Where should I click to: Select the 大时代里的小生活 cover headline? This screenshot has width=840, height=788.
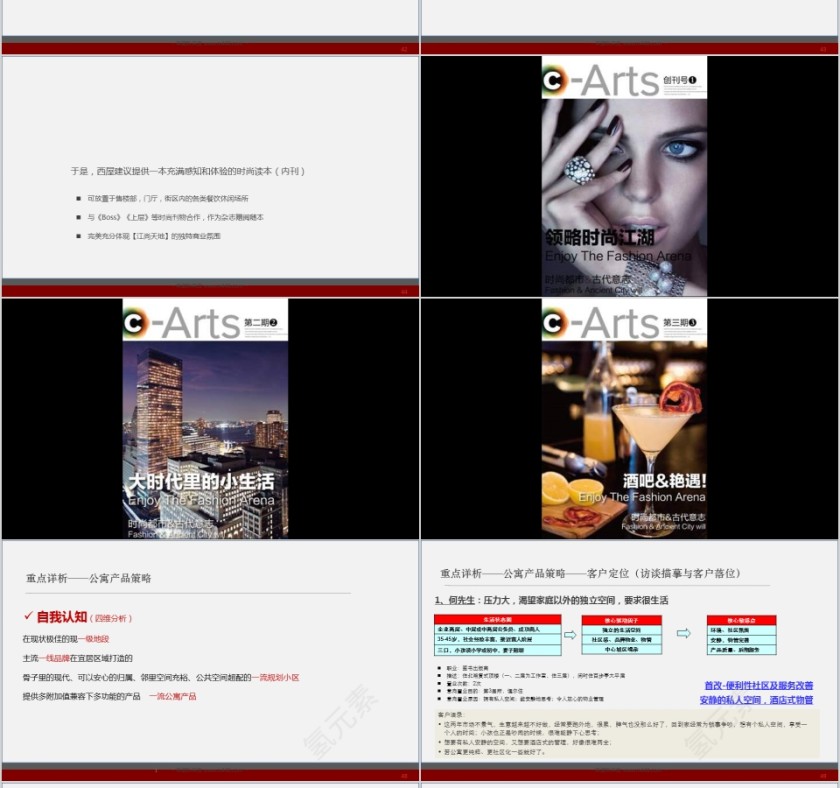[202, 481]
